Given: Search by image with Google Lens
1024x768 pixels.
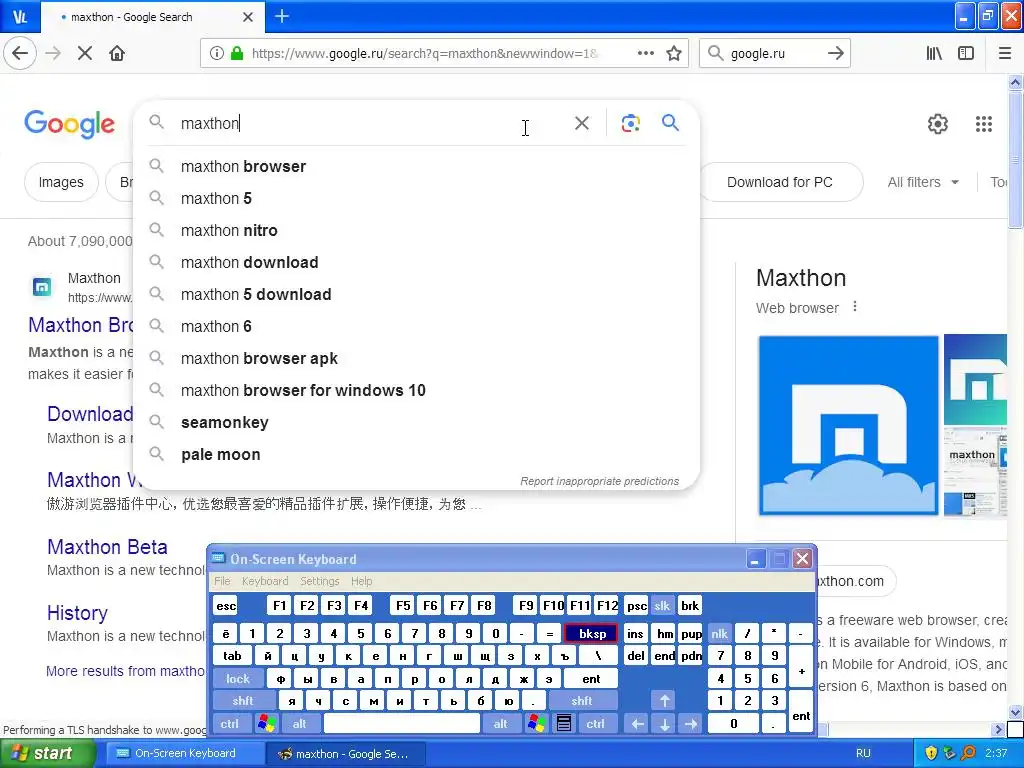Looking at the screenshot, I should click(630, 123).
